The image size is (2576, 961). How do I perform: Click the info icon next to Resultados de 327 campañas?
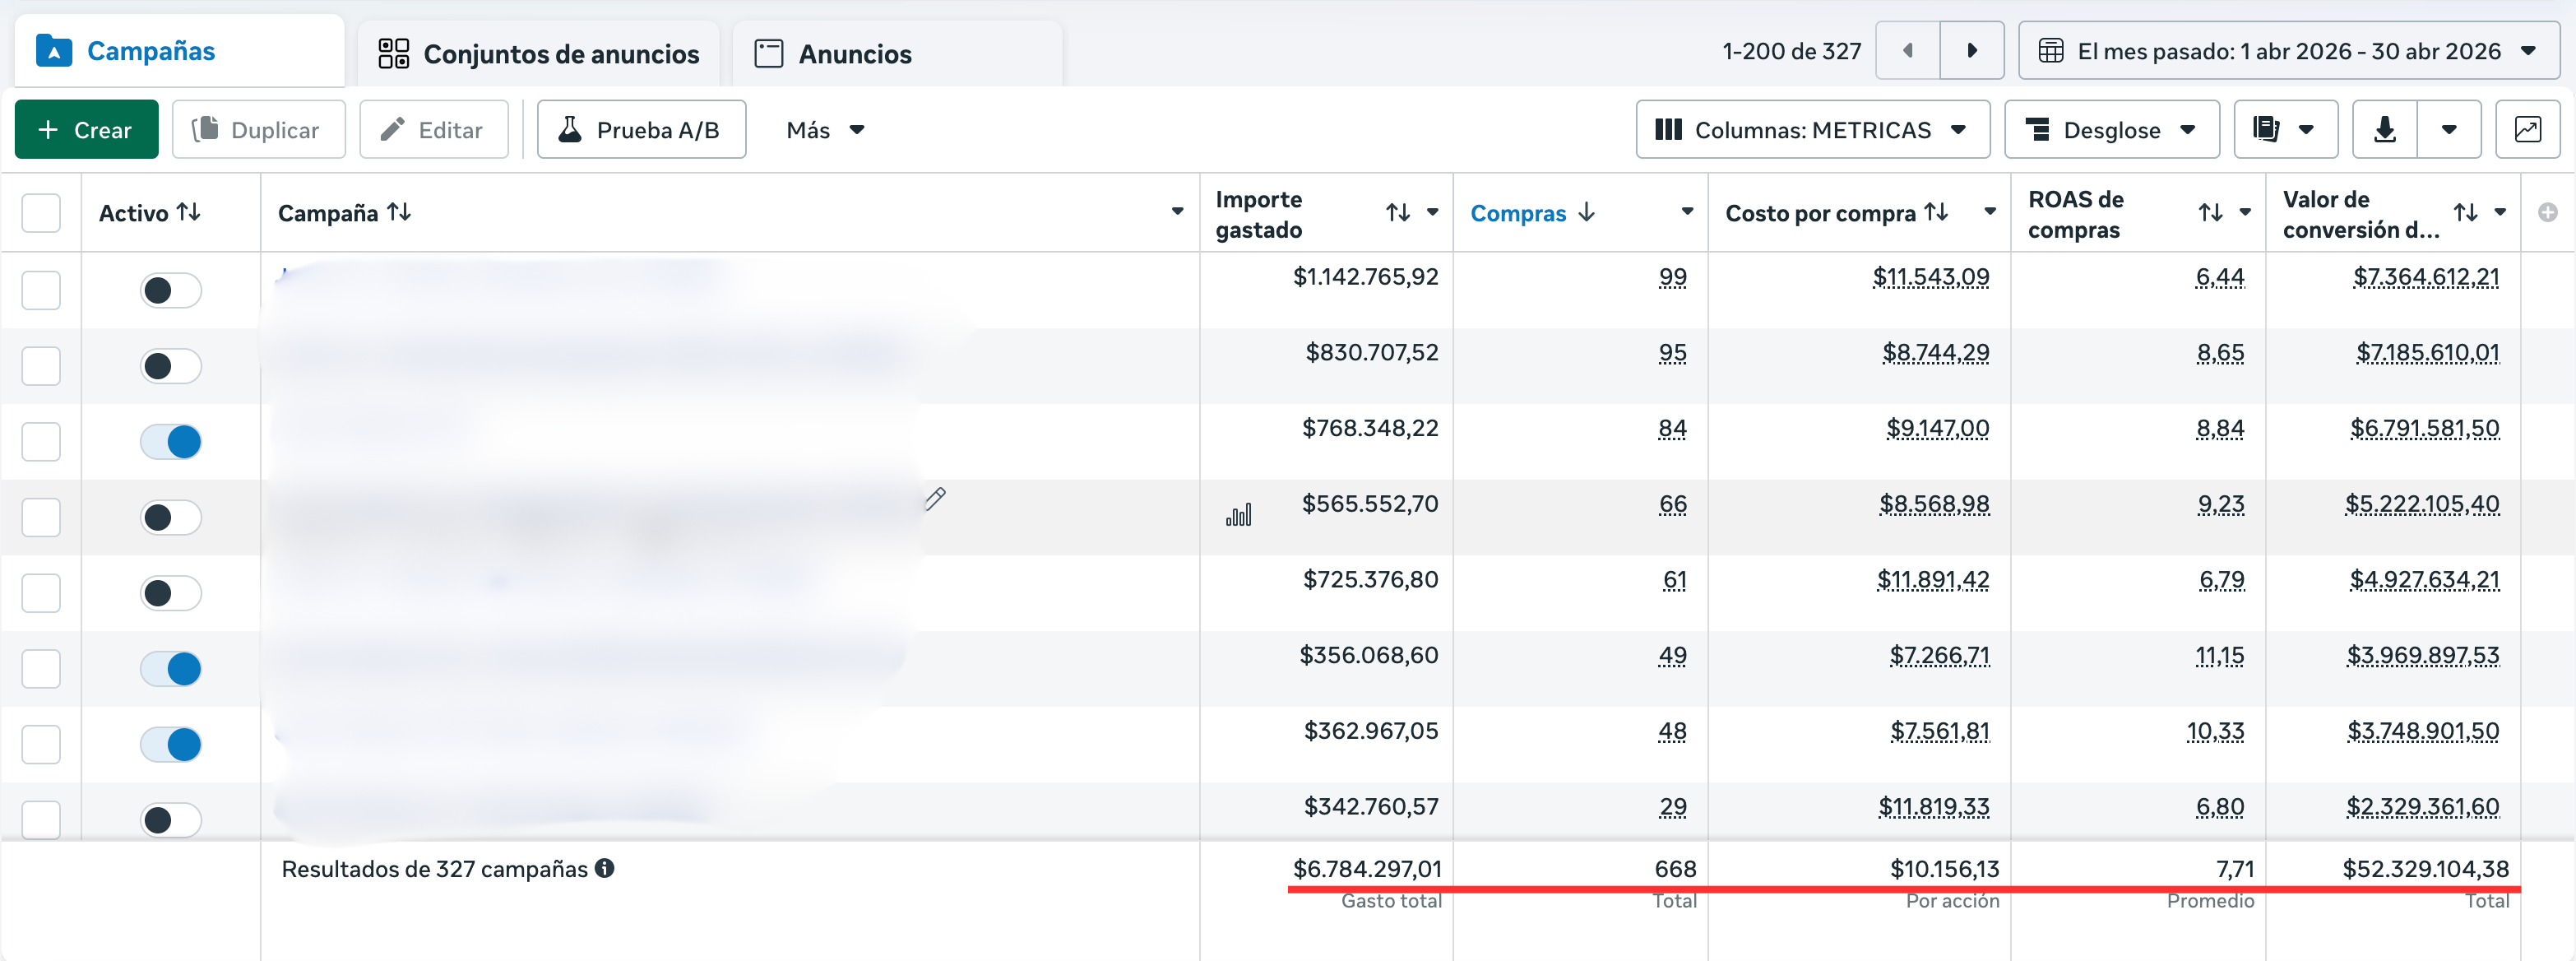click(605, 868)
